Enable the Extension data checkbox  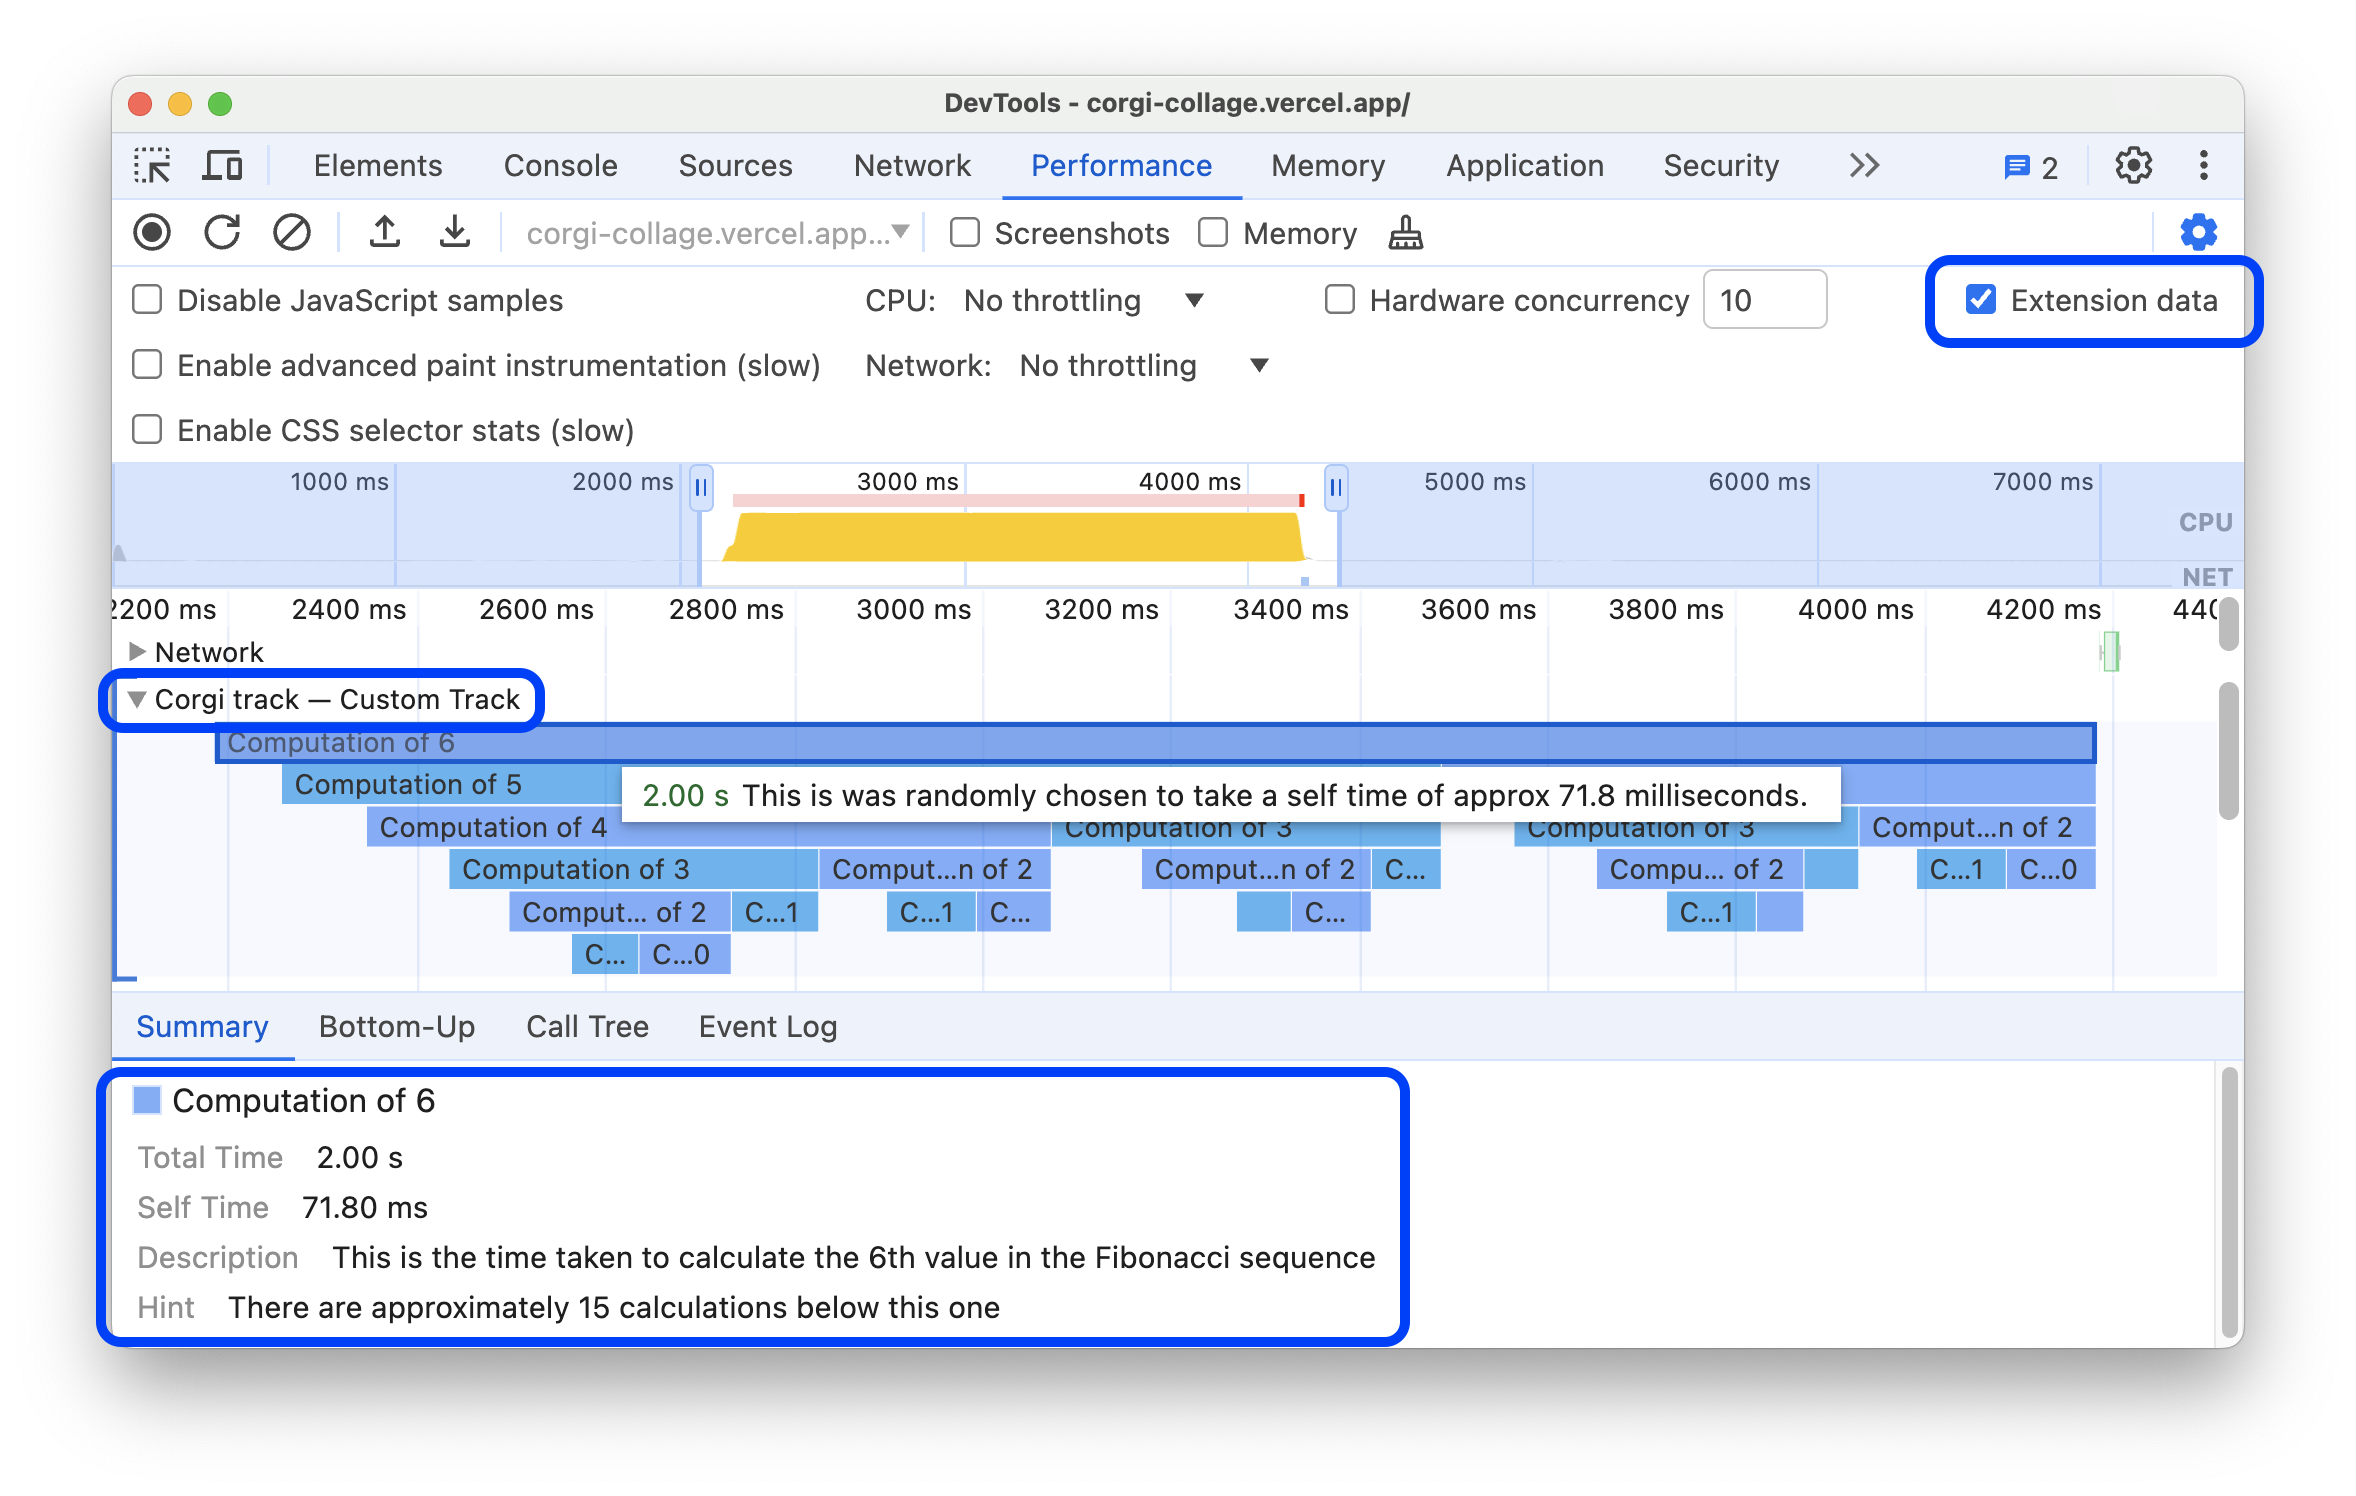point(1978,301)
